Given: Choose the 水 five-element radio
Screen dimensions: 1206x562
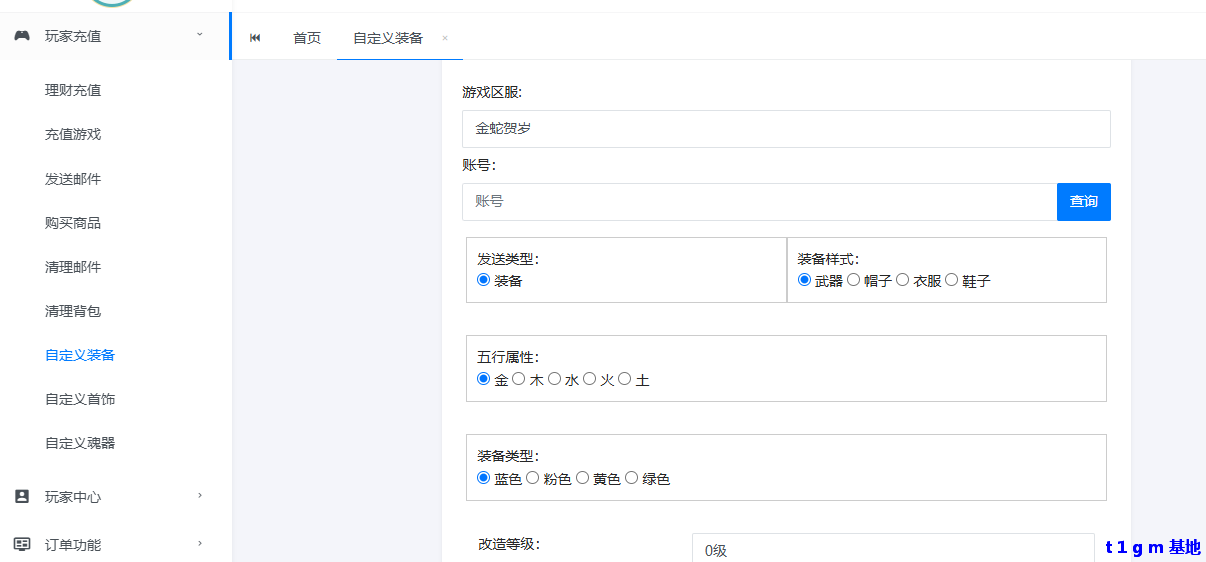Looking at the screenshot, I should pos(554,379).
